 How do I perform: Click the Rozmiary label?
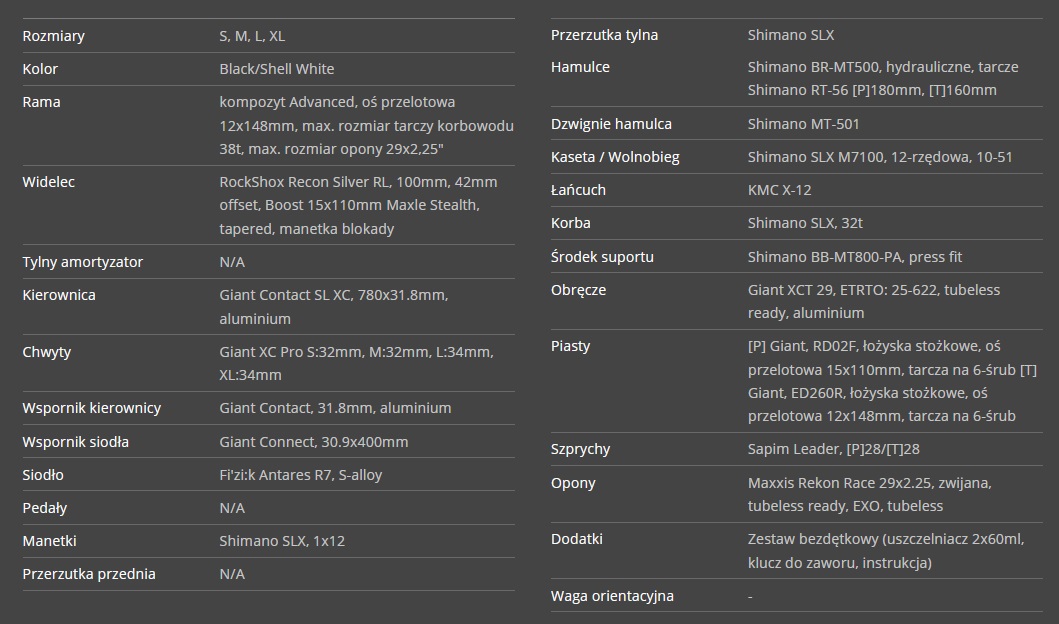tap(53, 36)
